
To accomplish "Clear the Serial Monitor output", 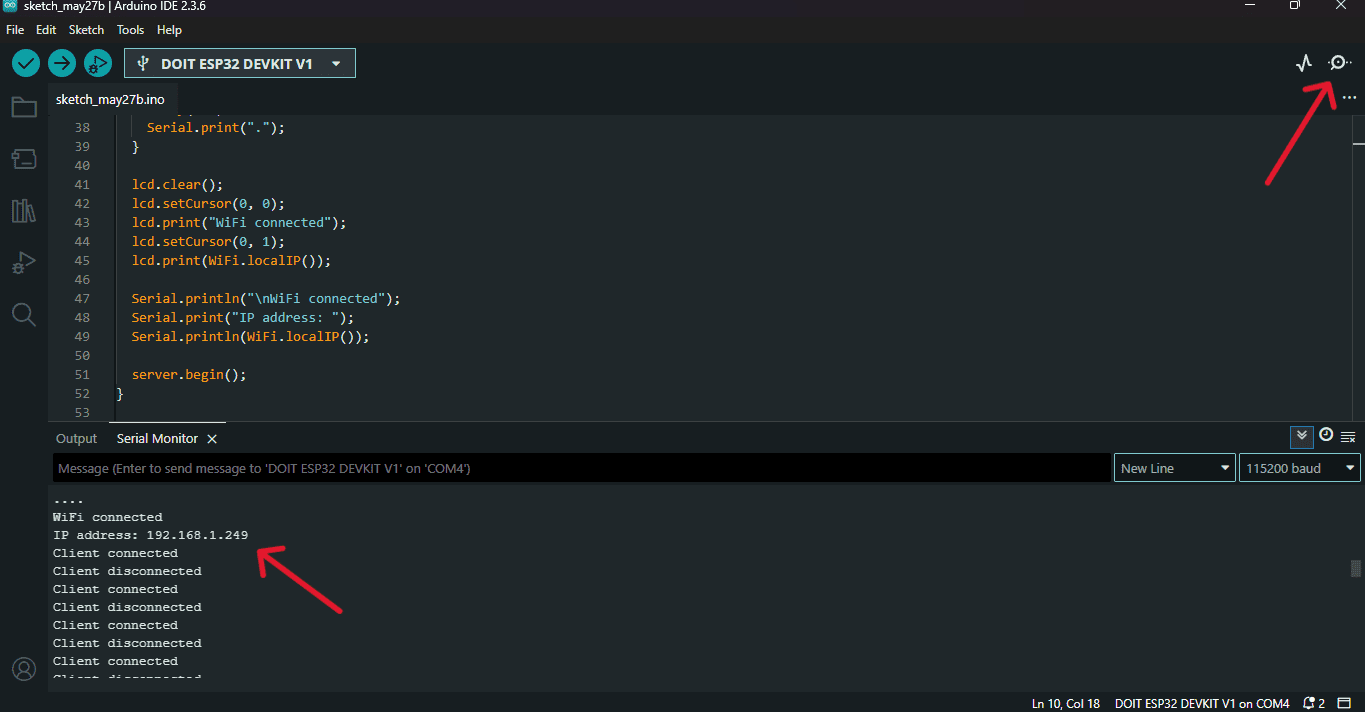I will [x=1348, y=437].
